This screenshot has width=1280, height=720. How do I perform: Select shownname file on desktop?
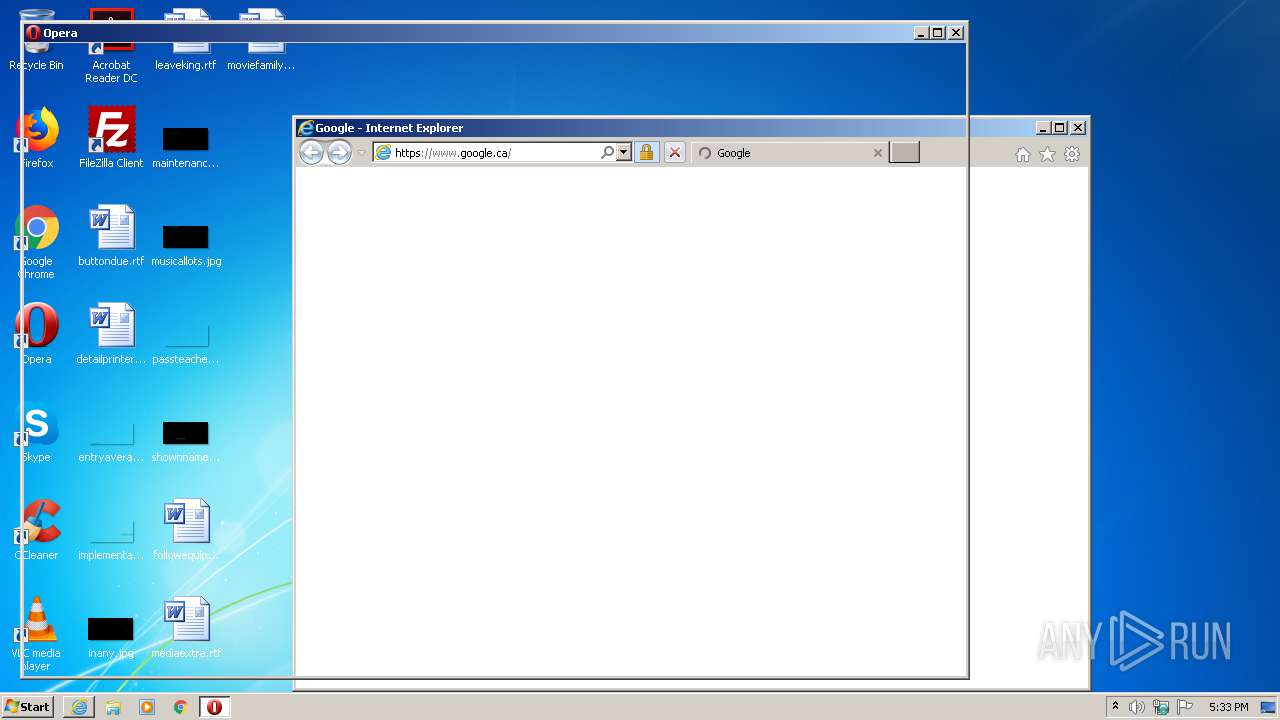pyautogui.click(x=186, y=440)
